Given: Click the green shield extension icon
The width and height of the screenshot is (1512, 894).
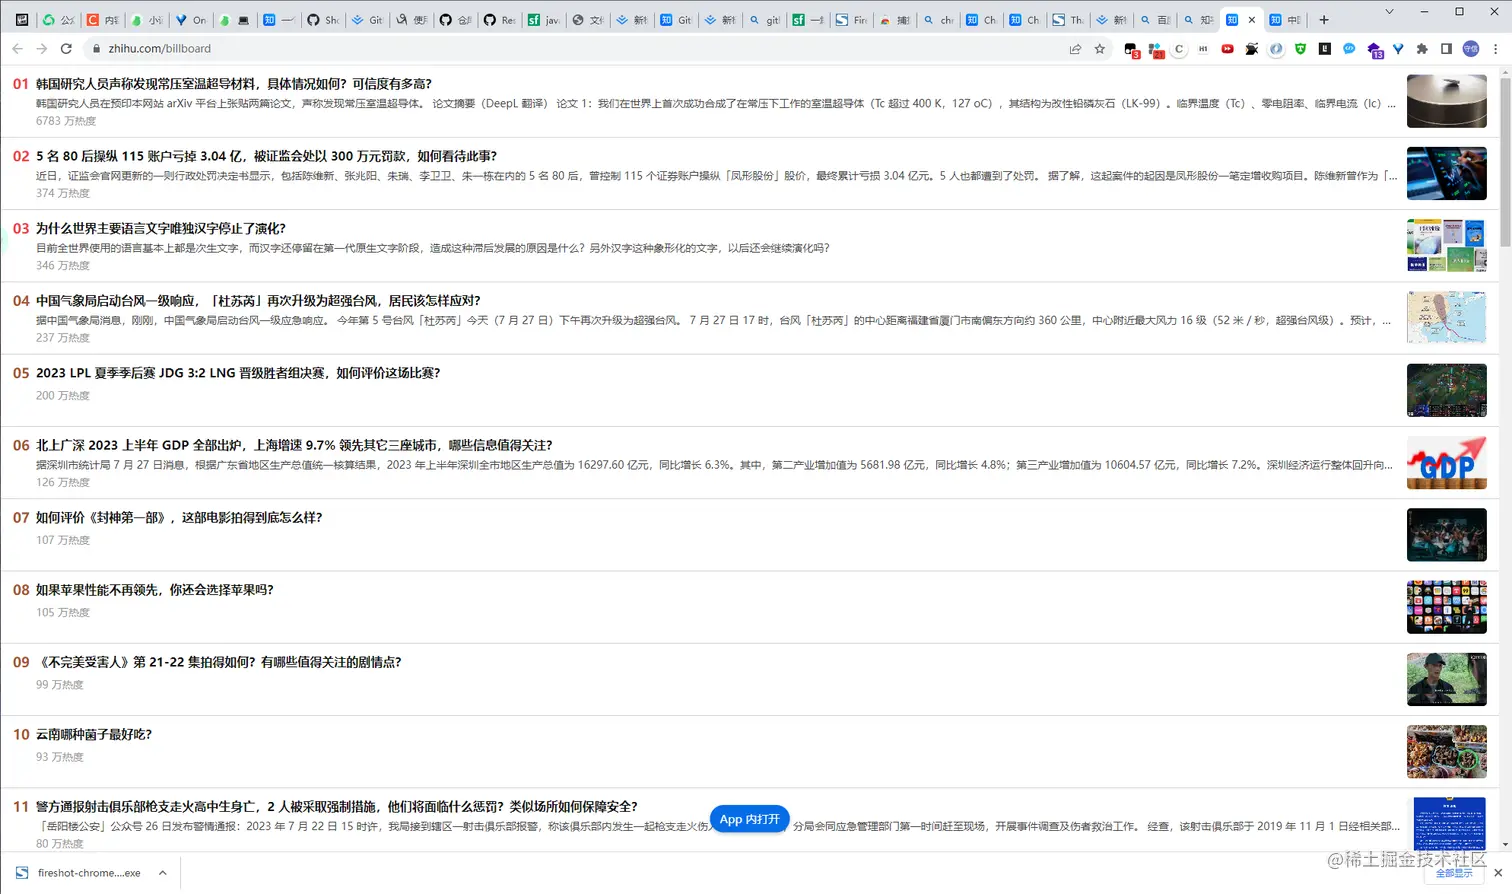Looking at the screenshot, I should point(1301,49).
